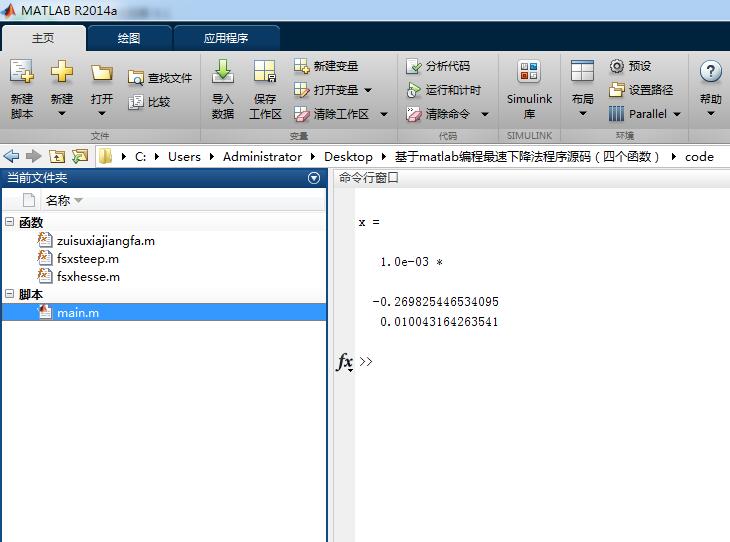
Task: Open the Layout (布局) dropdown arrow
Action: tap(582, 114)
